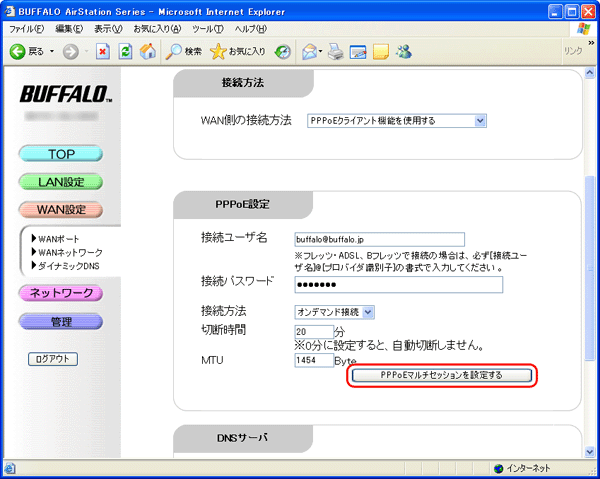Click the Forward arrow icon
600x479 pixels.
70,52
